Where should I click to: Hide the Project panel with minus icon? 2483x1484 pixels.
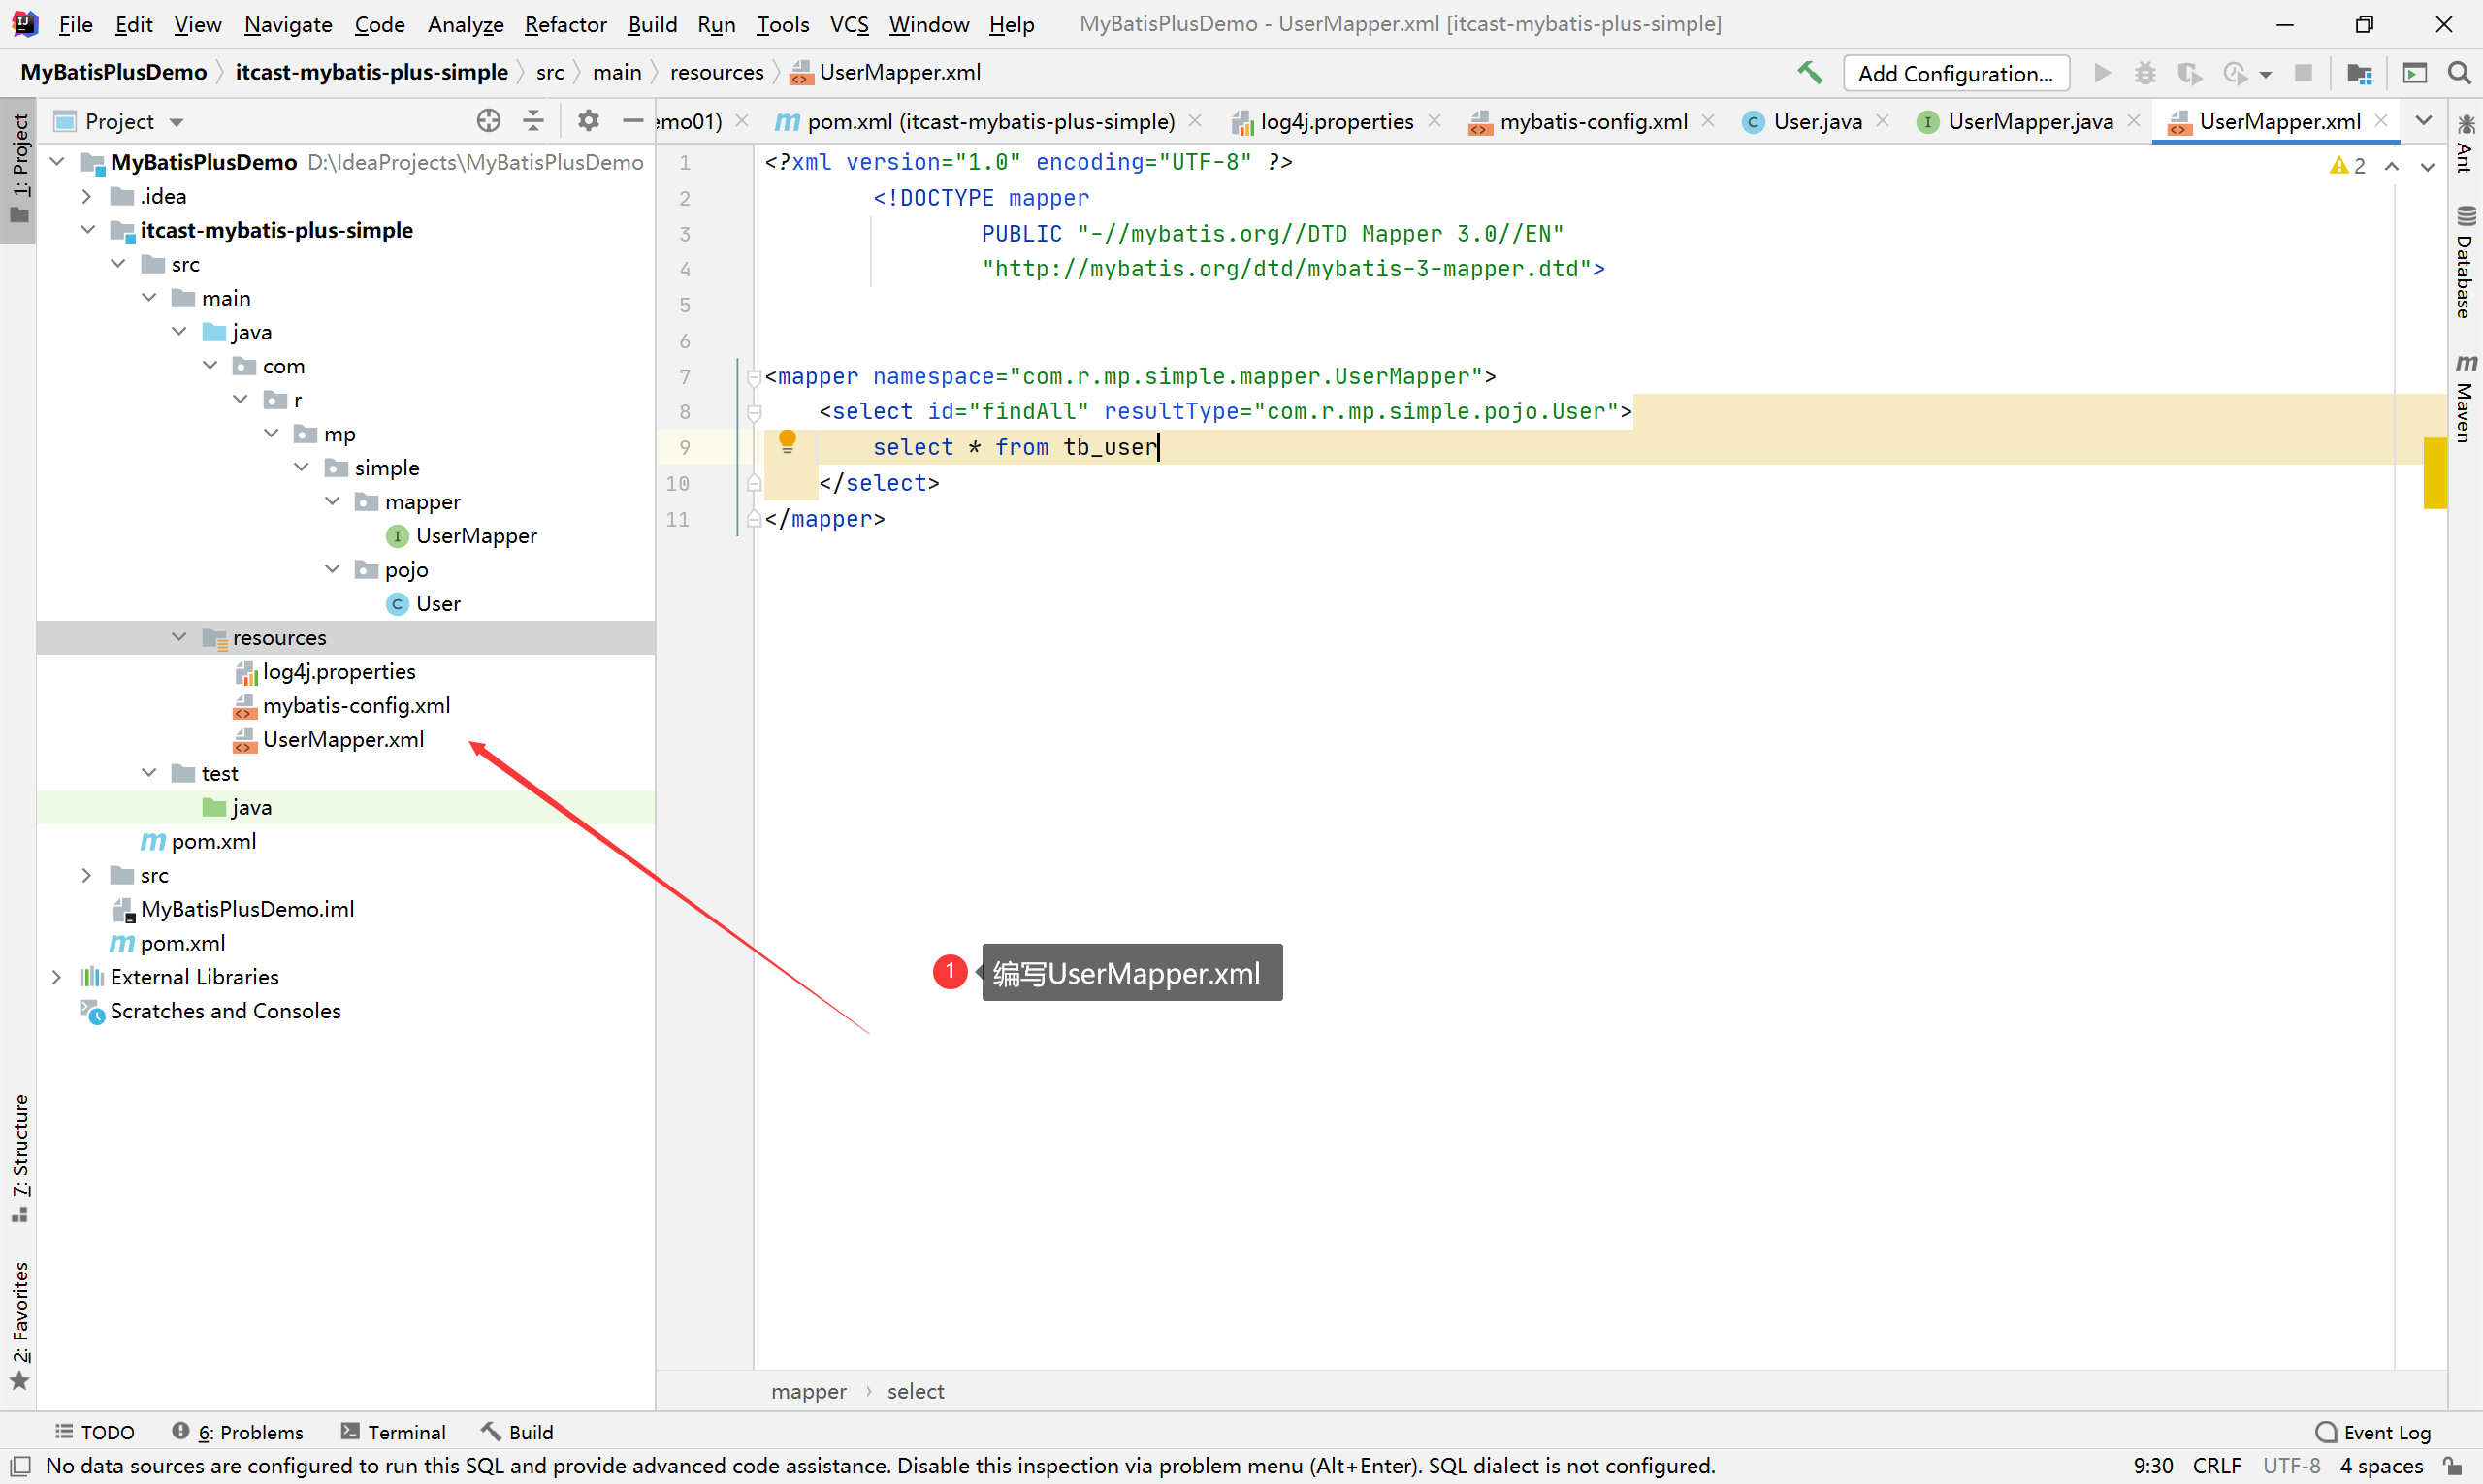coord(632,121)
